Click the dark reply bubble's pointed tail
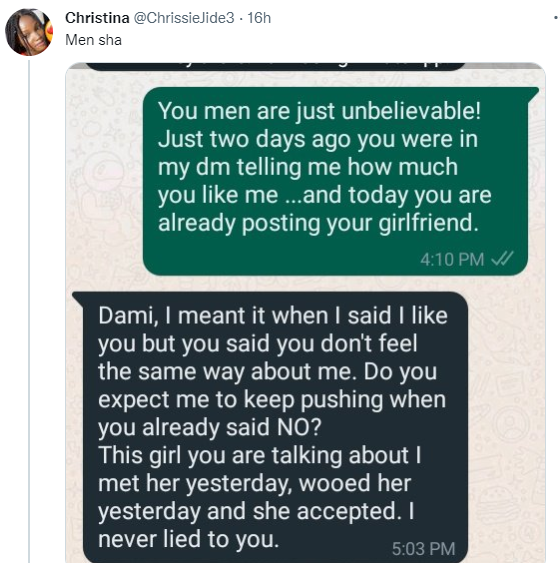The width and height of the screenshot is (560, 563). (79, 298)
